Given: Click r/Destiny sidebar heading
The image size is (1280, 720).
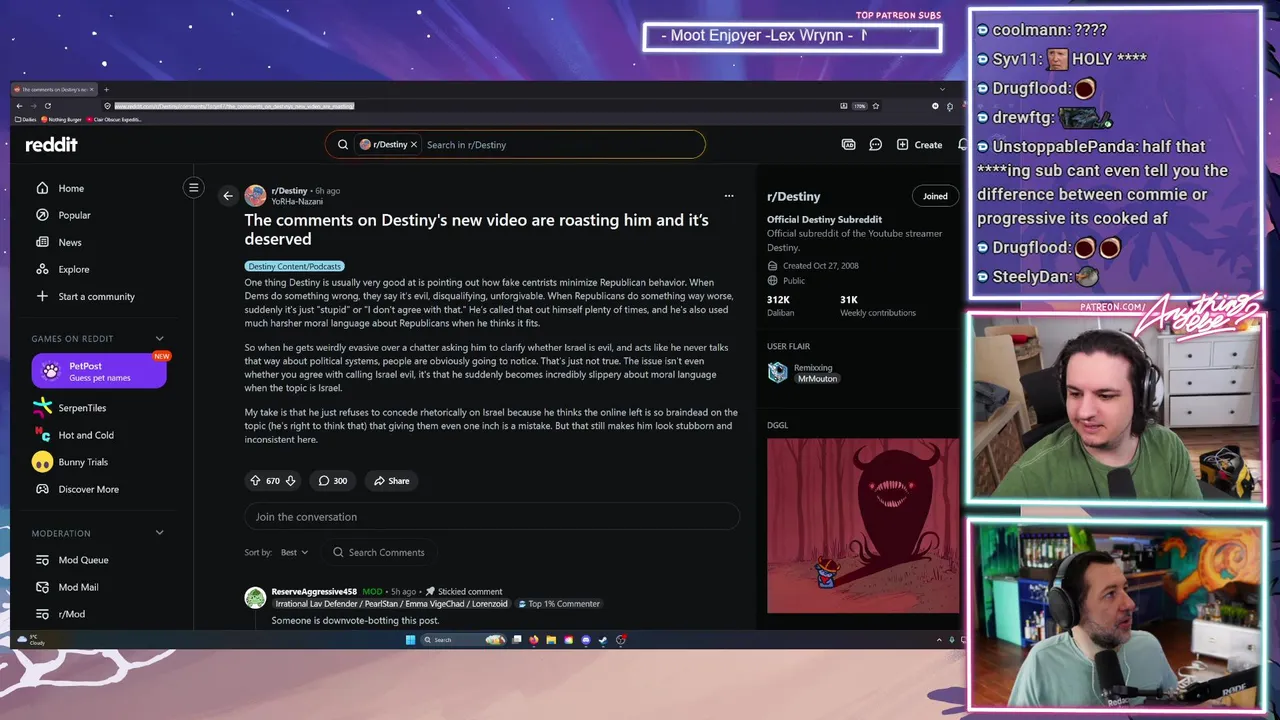Looking at the screenshot, I should tap(793, 197).
